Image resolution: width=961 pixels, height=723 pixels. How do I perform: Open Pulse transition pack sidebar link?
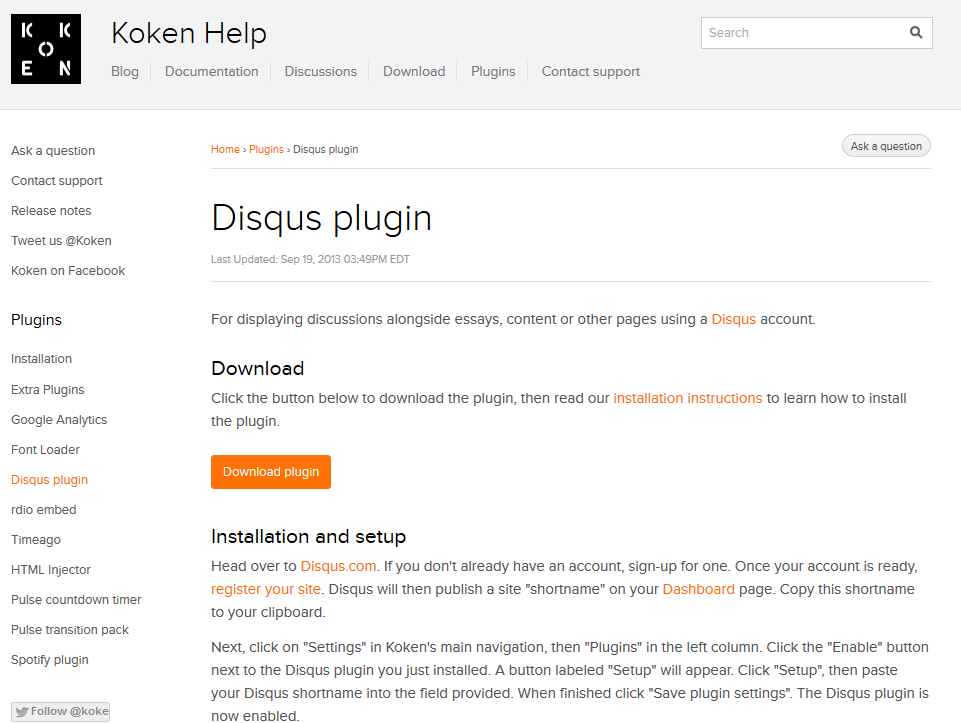[x=70, y=630]
